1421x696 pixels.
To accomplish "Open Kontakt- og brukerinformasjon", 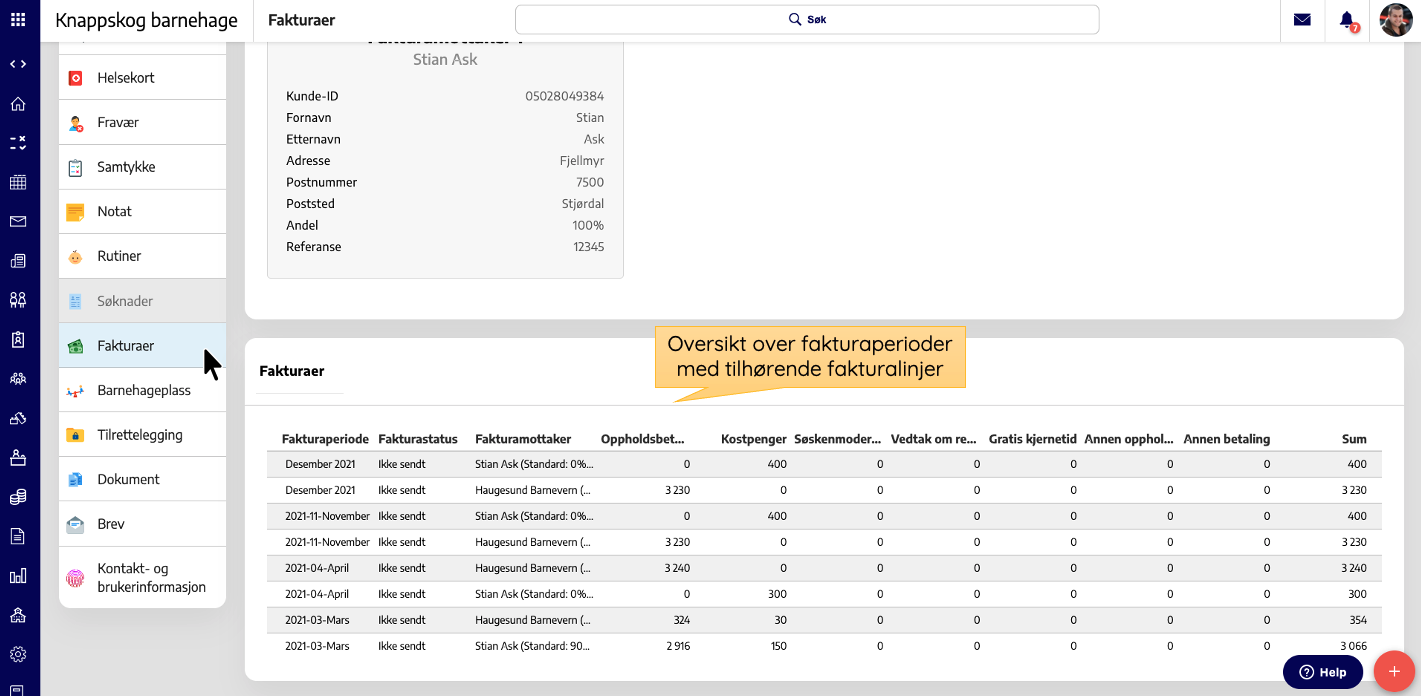I will tap(142, 578).
